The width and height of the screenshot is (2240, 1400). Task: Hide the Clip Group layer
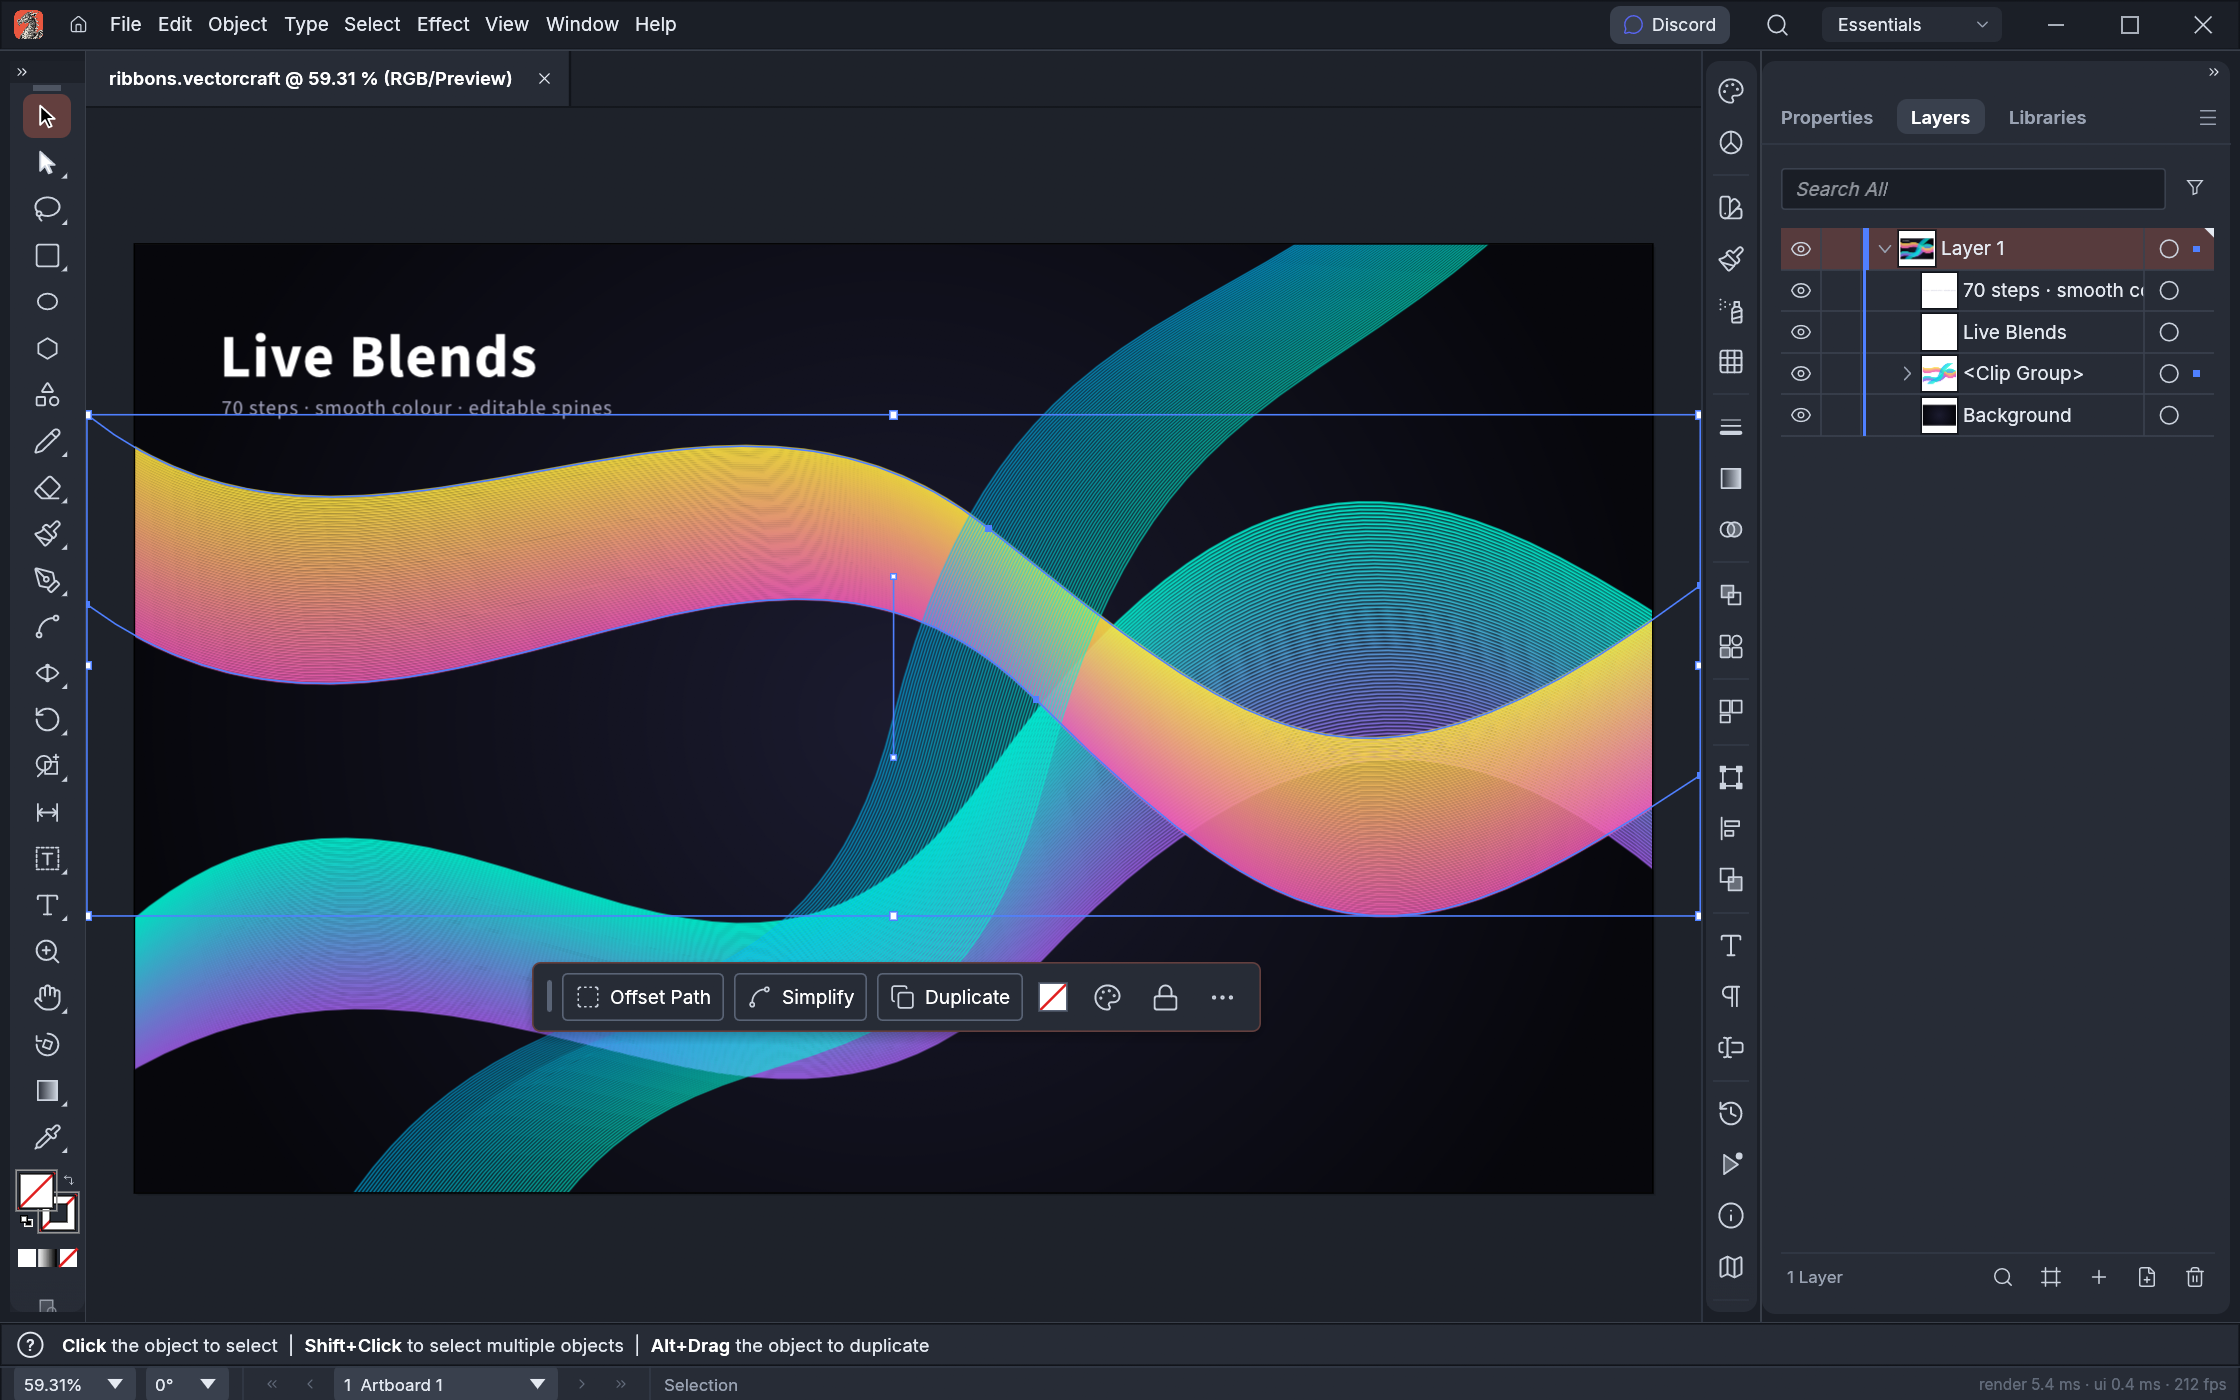pyautogui.click(x=1800, y=374)
